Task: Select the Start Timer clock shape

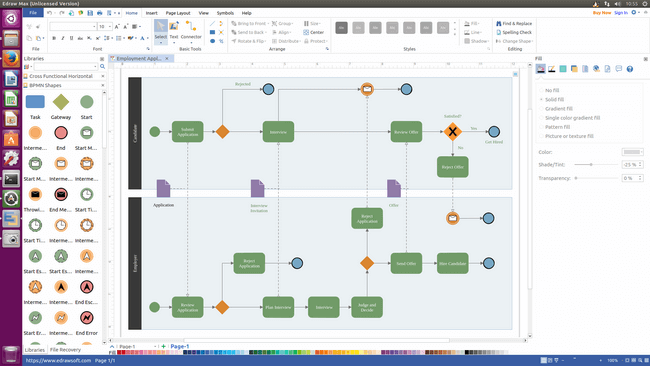Action: pyautogui.click(x=87, y=194)
